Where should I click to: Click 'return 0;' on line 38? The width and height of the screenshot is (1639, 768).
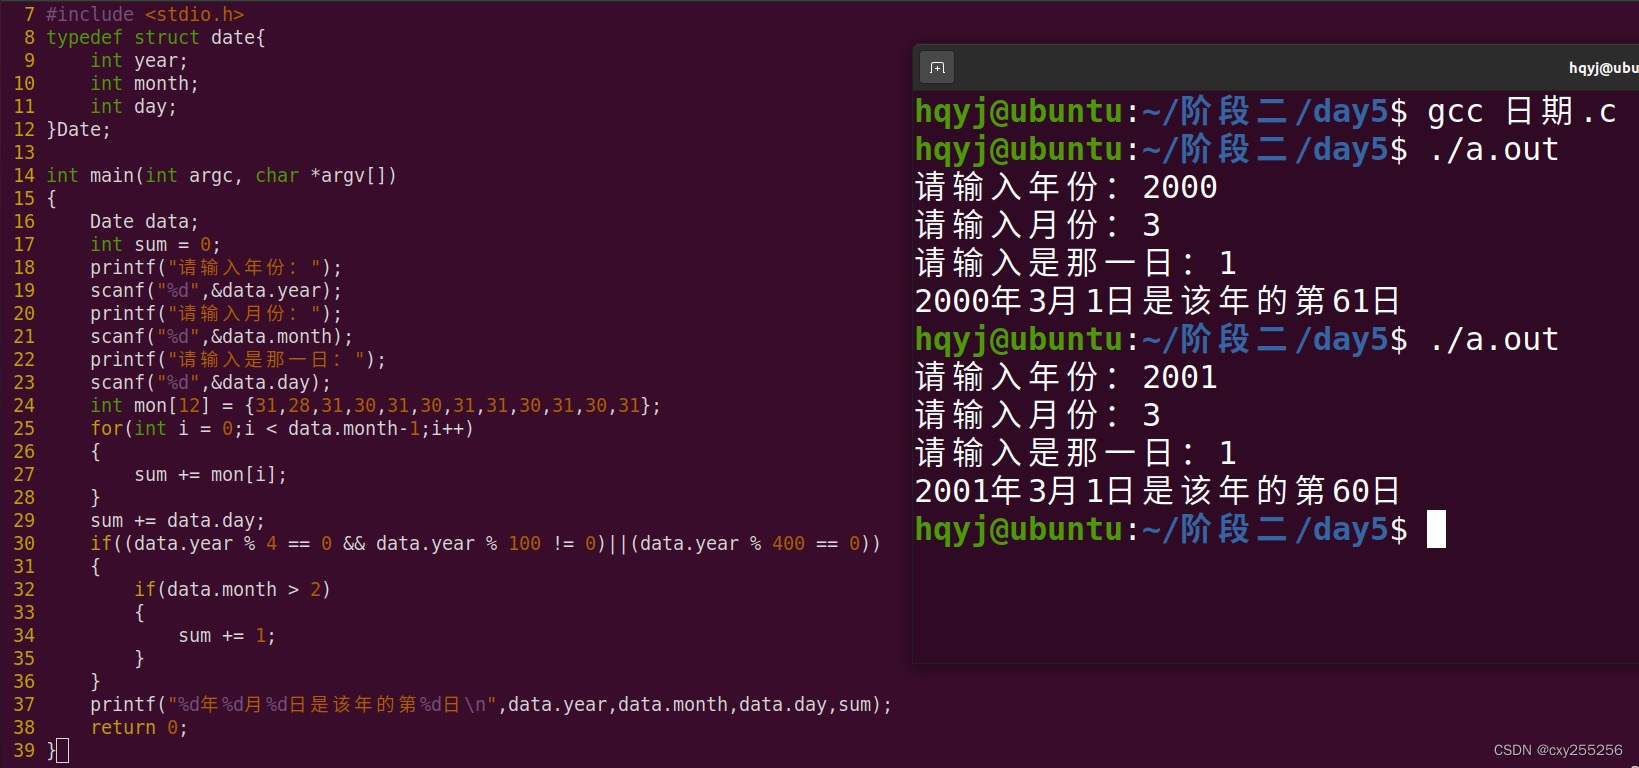click(139, 727)
